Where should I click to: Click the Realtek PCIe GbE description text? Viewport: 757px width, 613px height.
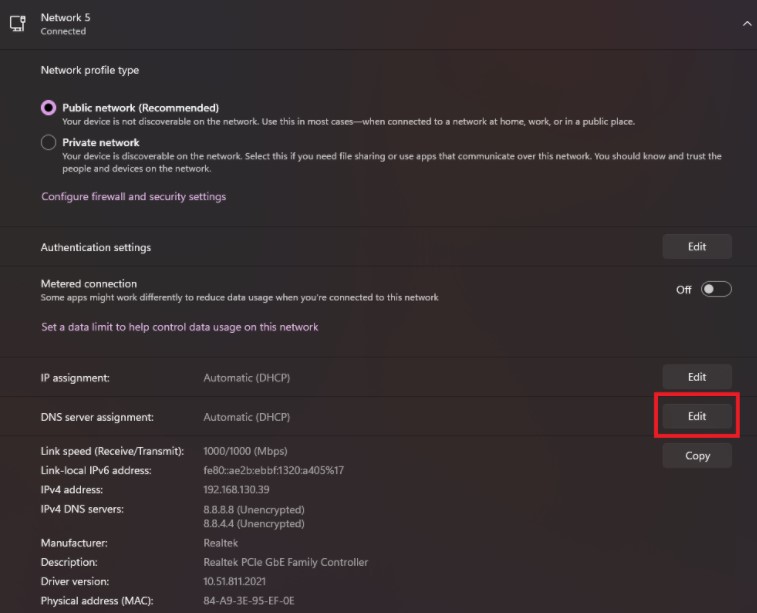coord(285,562)
